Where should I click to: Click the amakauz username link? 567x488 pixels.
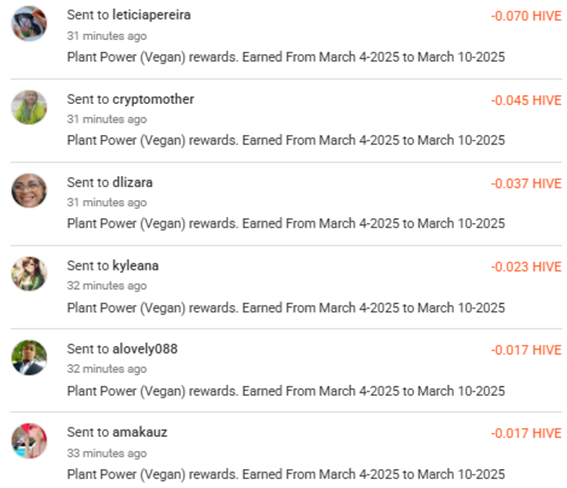pyautogui.click(x=140, y=432)
